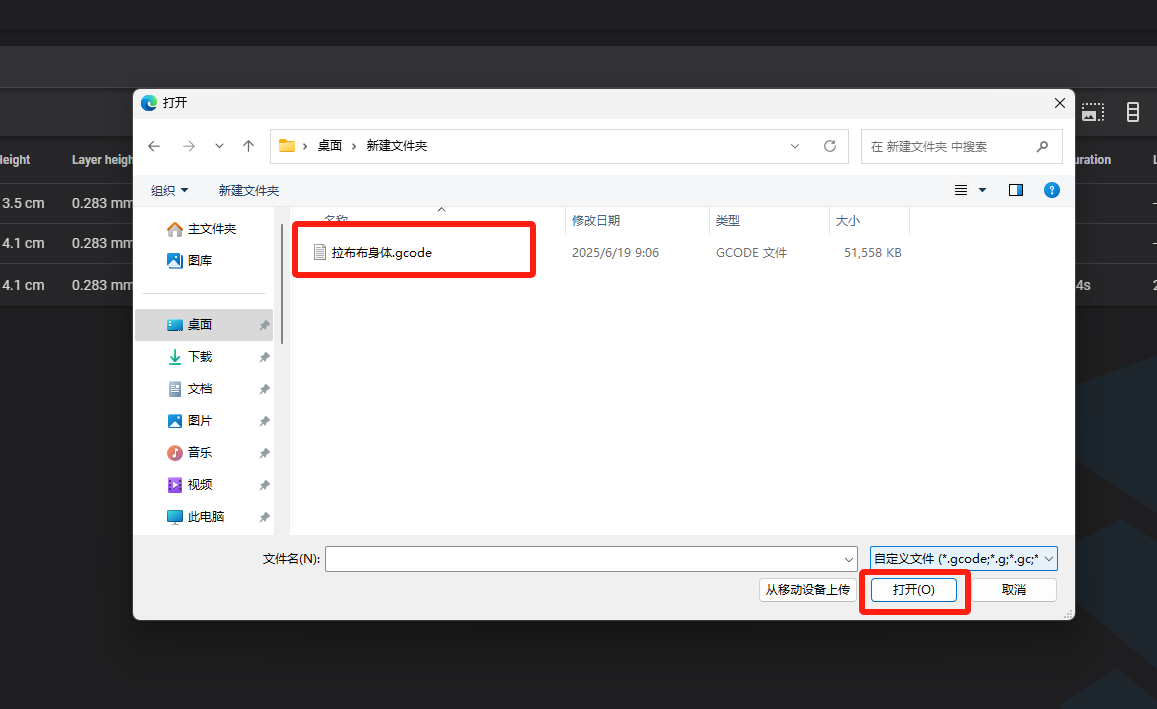
Task: Click 新建文件夹 in the toolbar
Action: coord(248,190)
